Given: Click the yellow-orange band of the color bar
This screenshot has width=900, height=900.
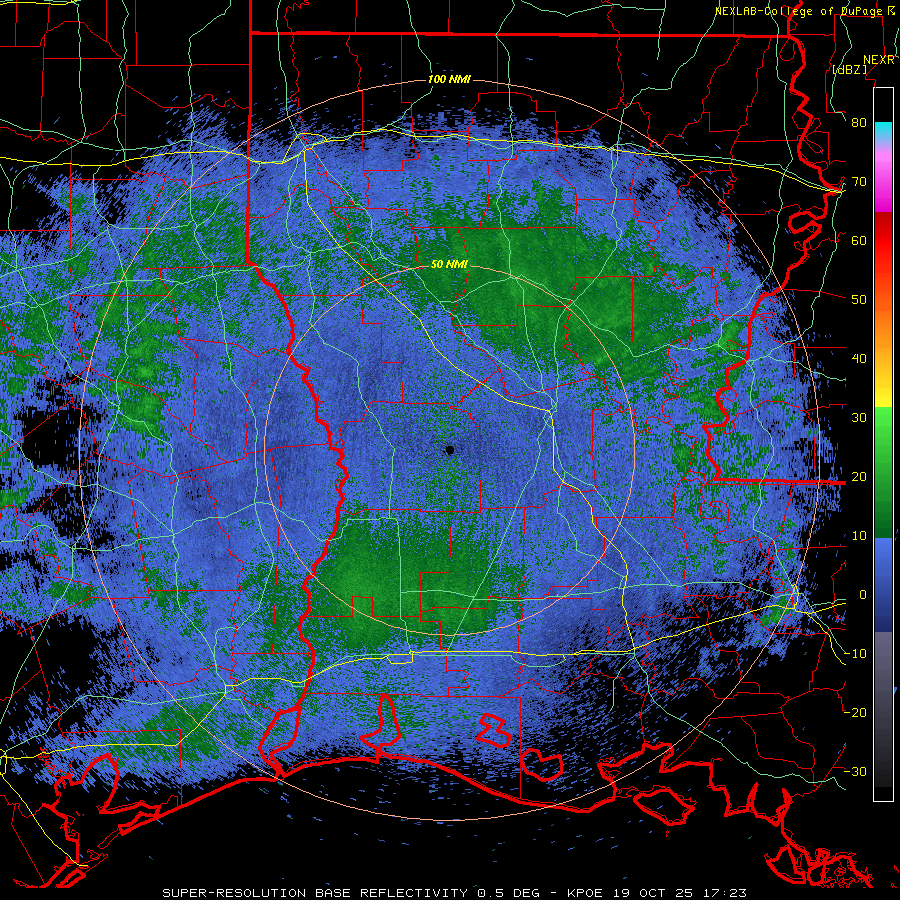Looking at the screenshot, I should point(883,358).
